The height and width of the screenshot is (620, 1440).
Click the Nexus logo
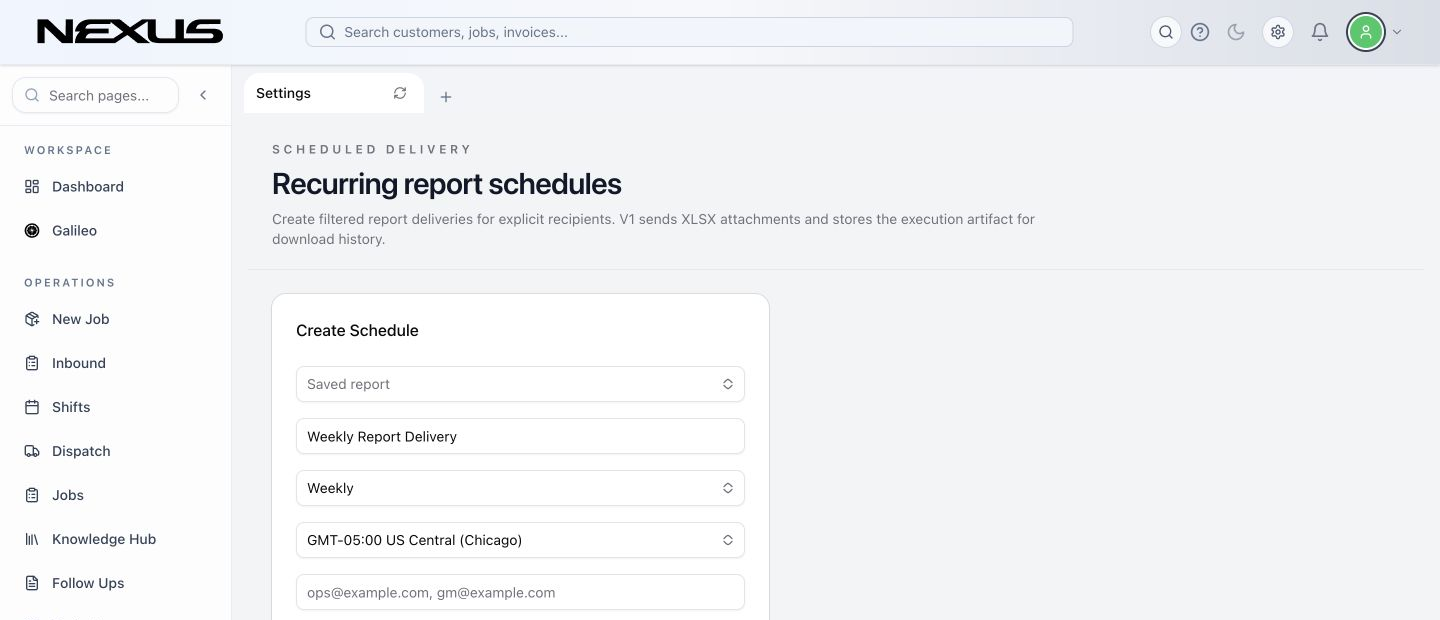(130, 32)
